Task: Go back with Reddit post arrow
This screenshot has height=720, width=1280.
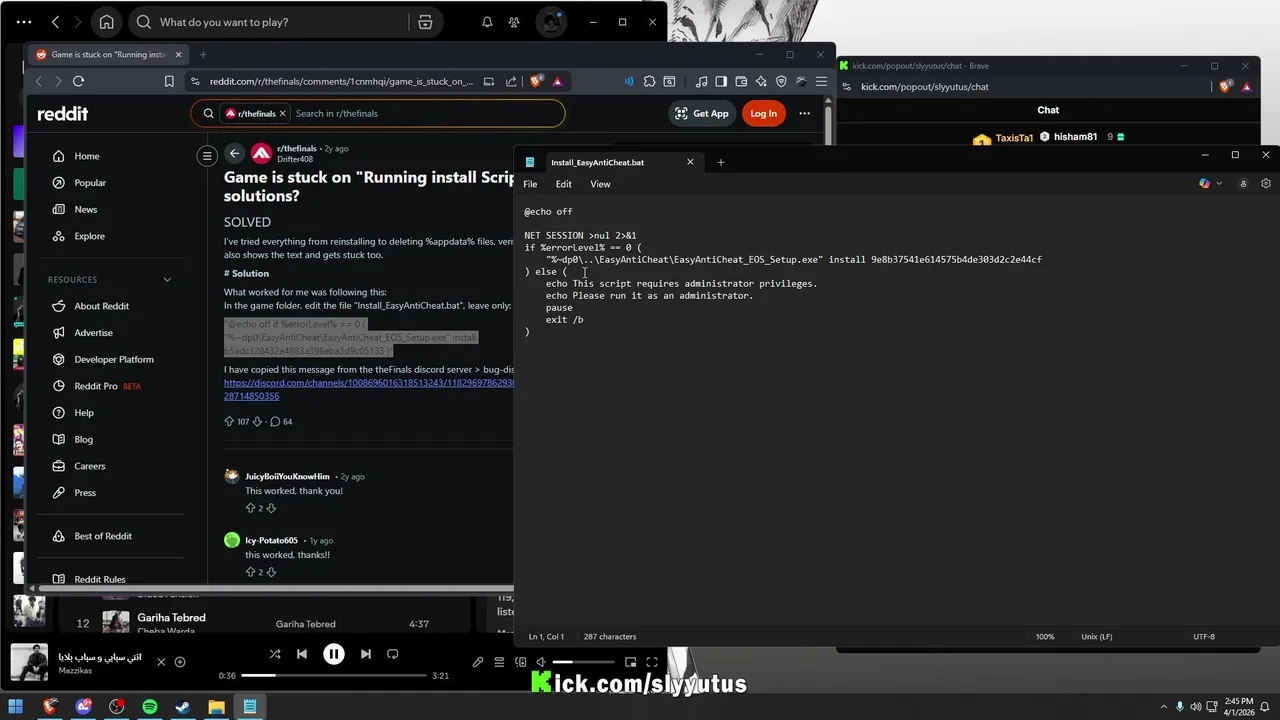Action: (234, 153)
